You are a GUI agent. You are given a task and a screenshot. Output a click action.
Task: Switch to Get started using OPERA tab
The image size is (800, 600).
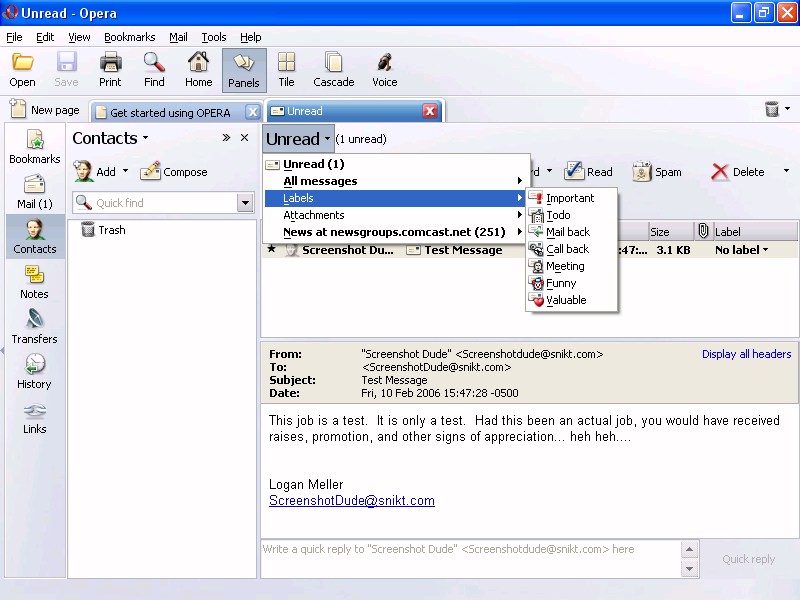[170, 112]
